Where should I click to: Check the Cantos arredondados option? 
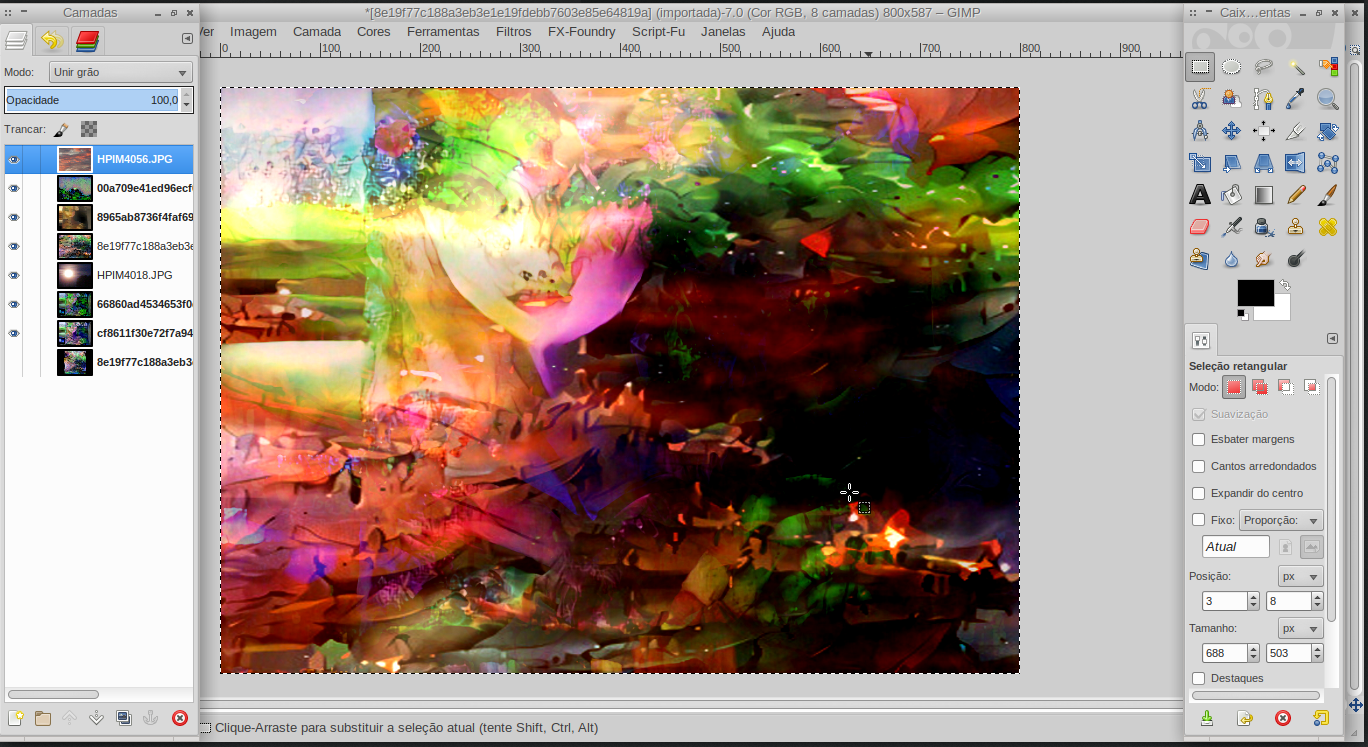click(1199, 467)
